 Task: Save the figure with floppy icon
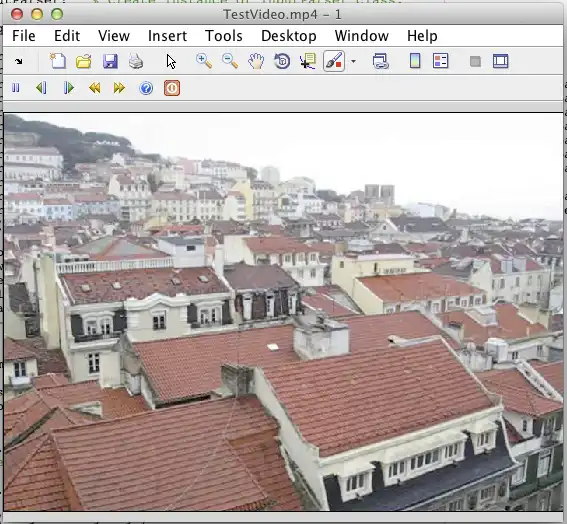click(110, 61)
